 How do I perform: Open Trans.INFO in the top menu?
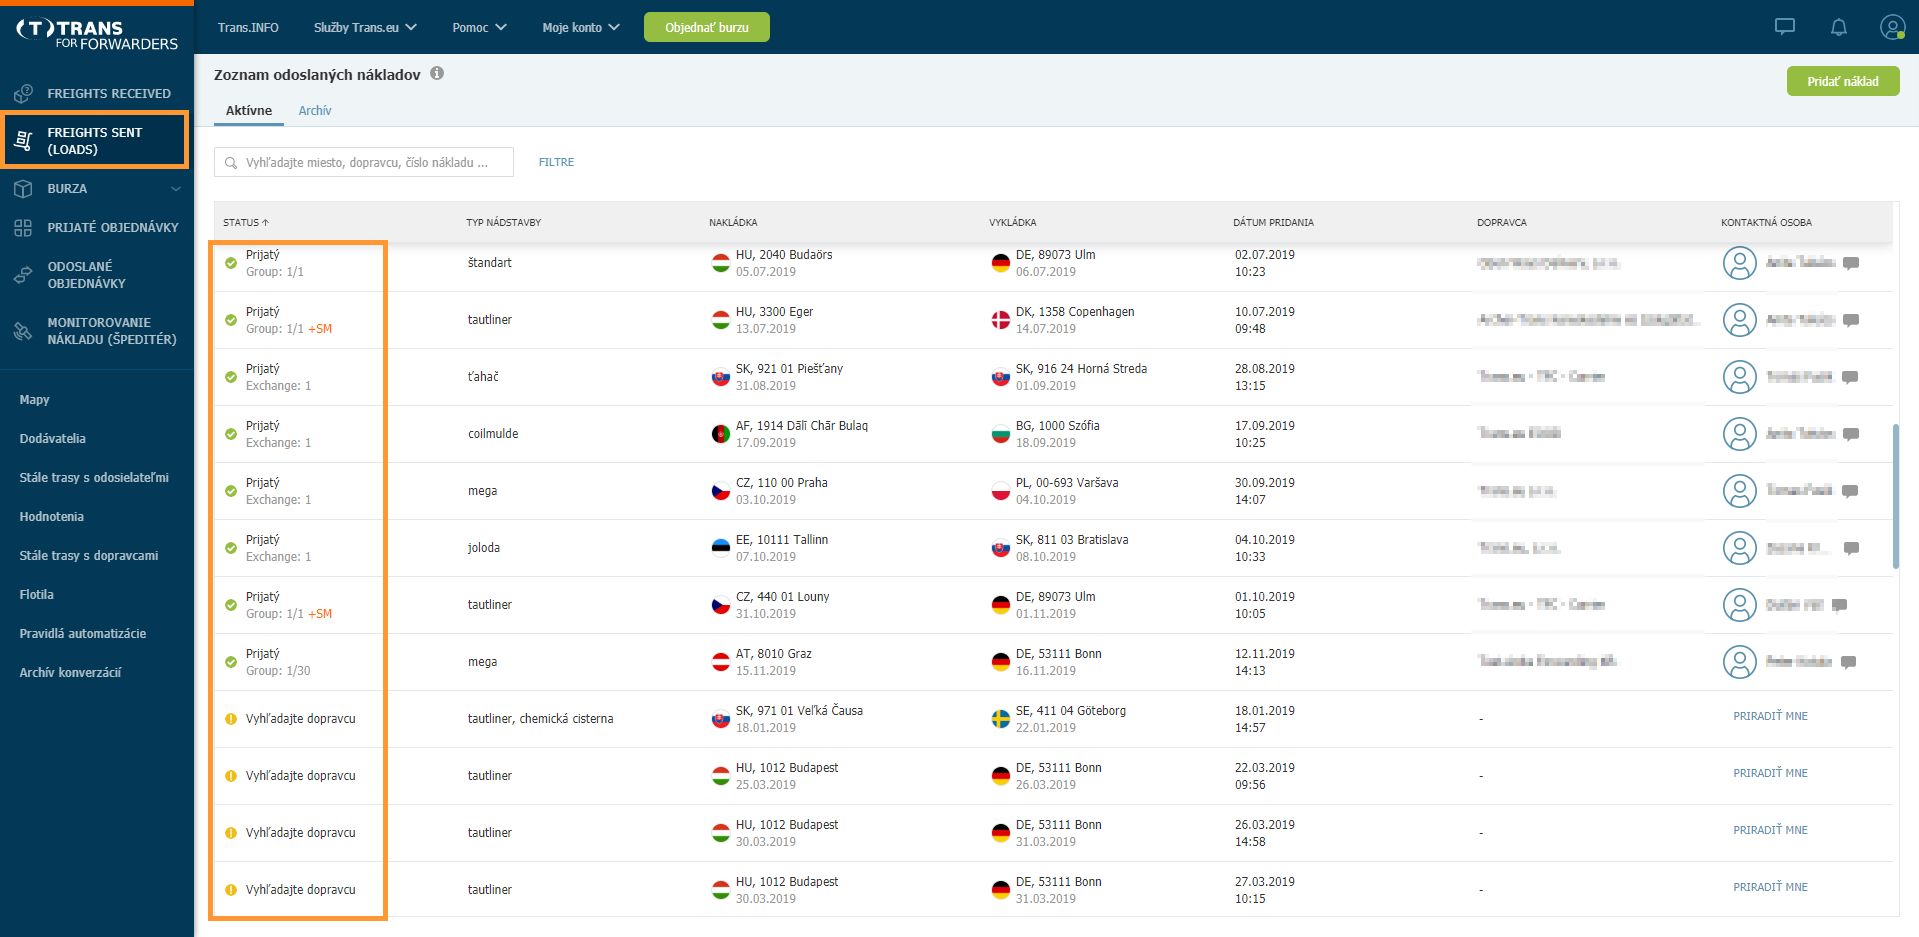[x=248, y=27]
